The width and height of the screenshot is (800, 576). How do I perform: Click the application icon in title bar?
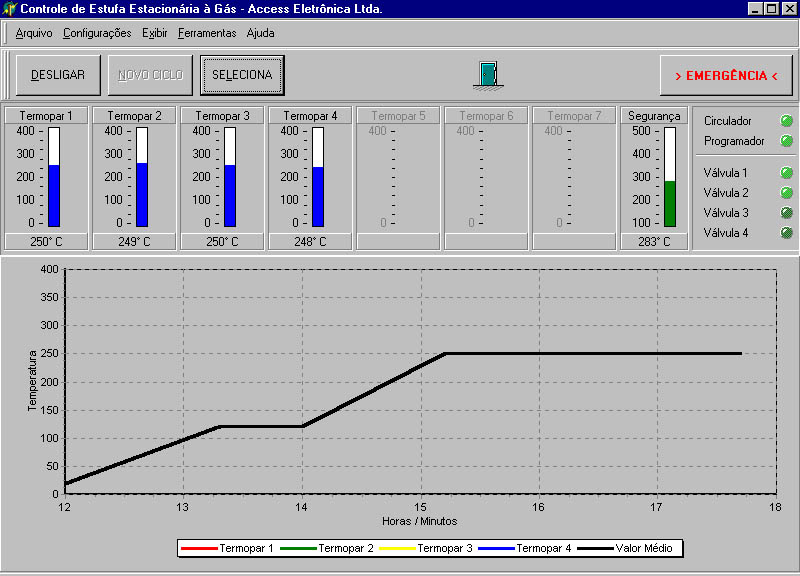click(10, 9)
